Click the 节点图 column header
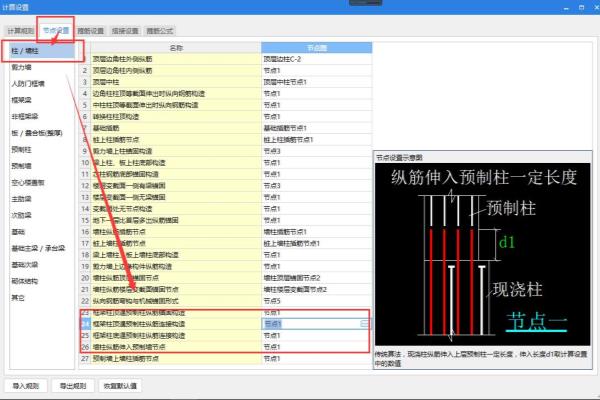 click(316, 48)
